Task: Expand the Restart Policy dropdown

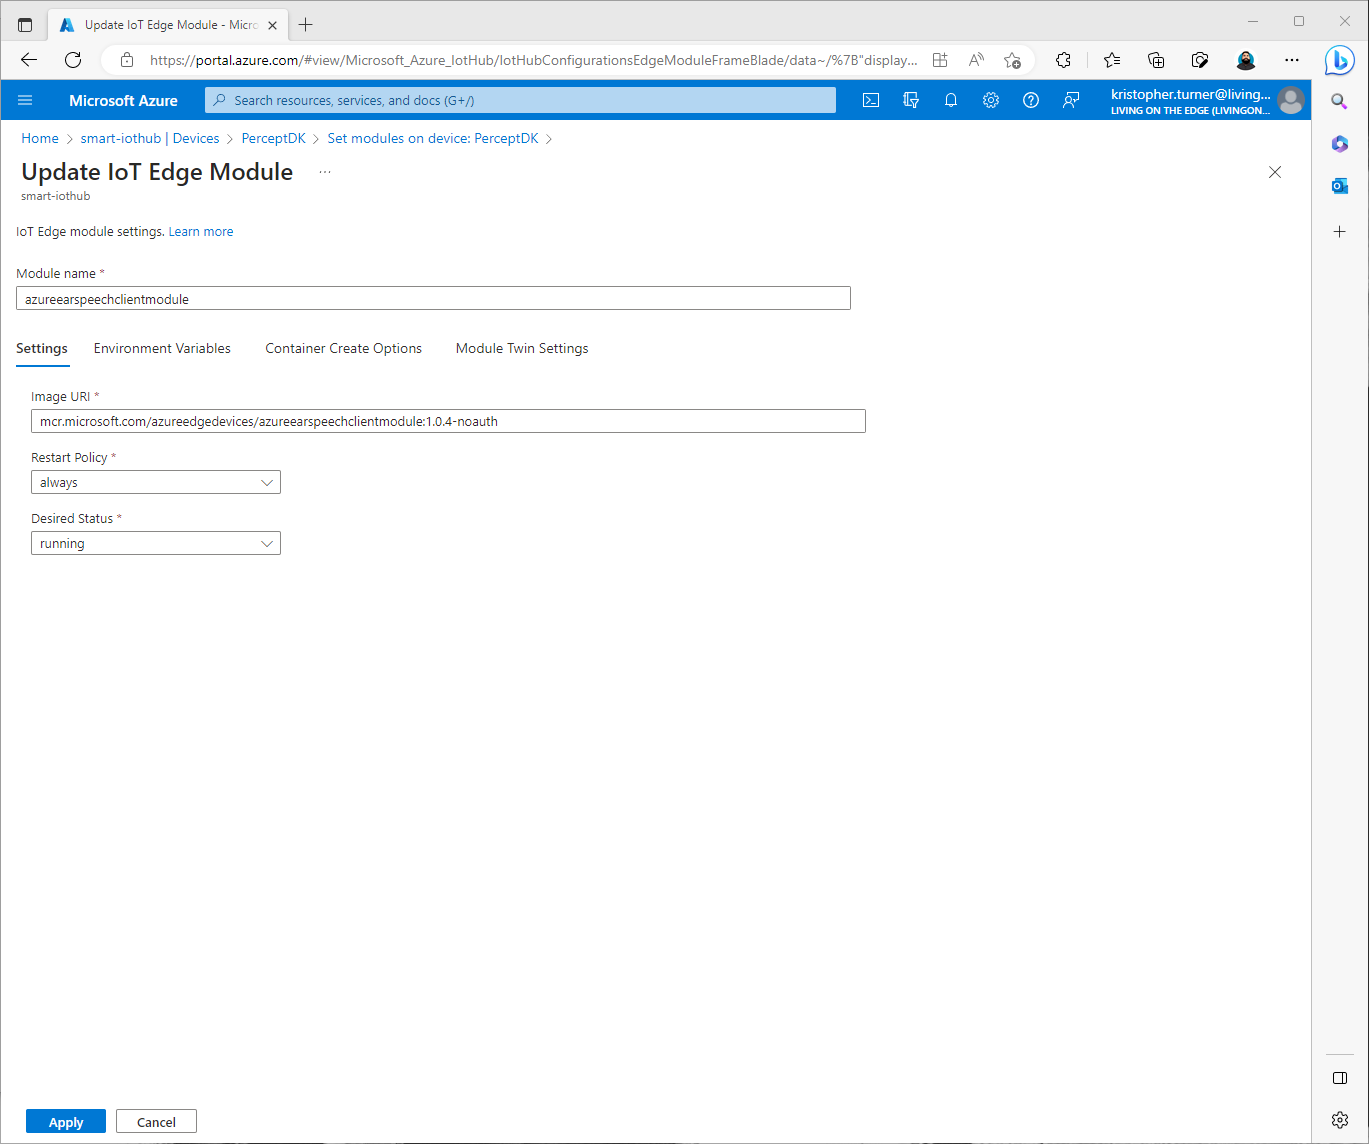Action: [156, 482]
